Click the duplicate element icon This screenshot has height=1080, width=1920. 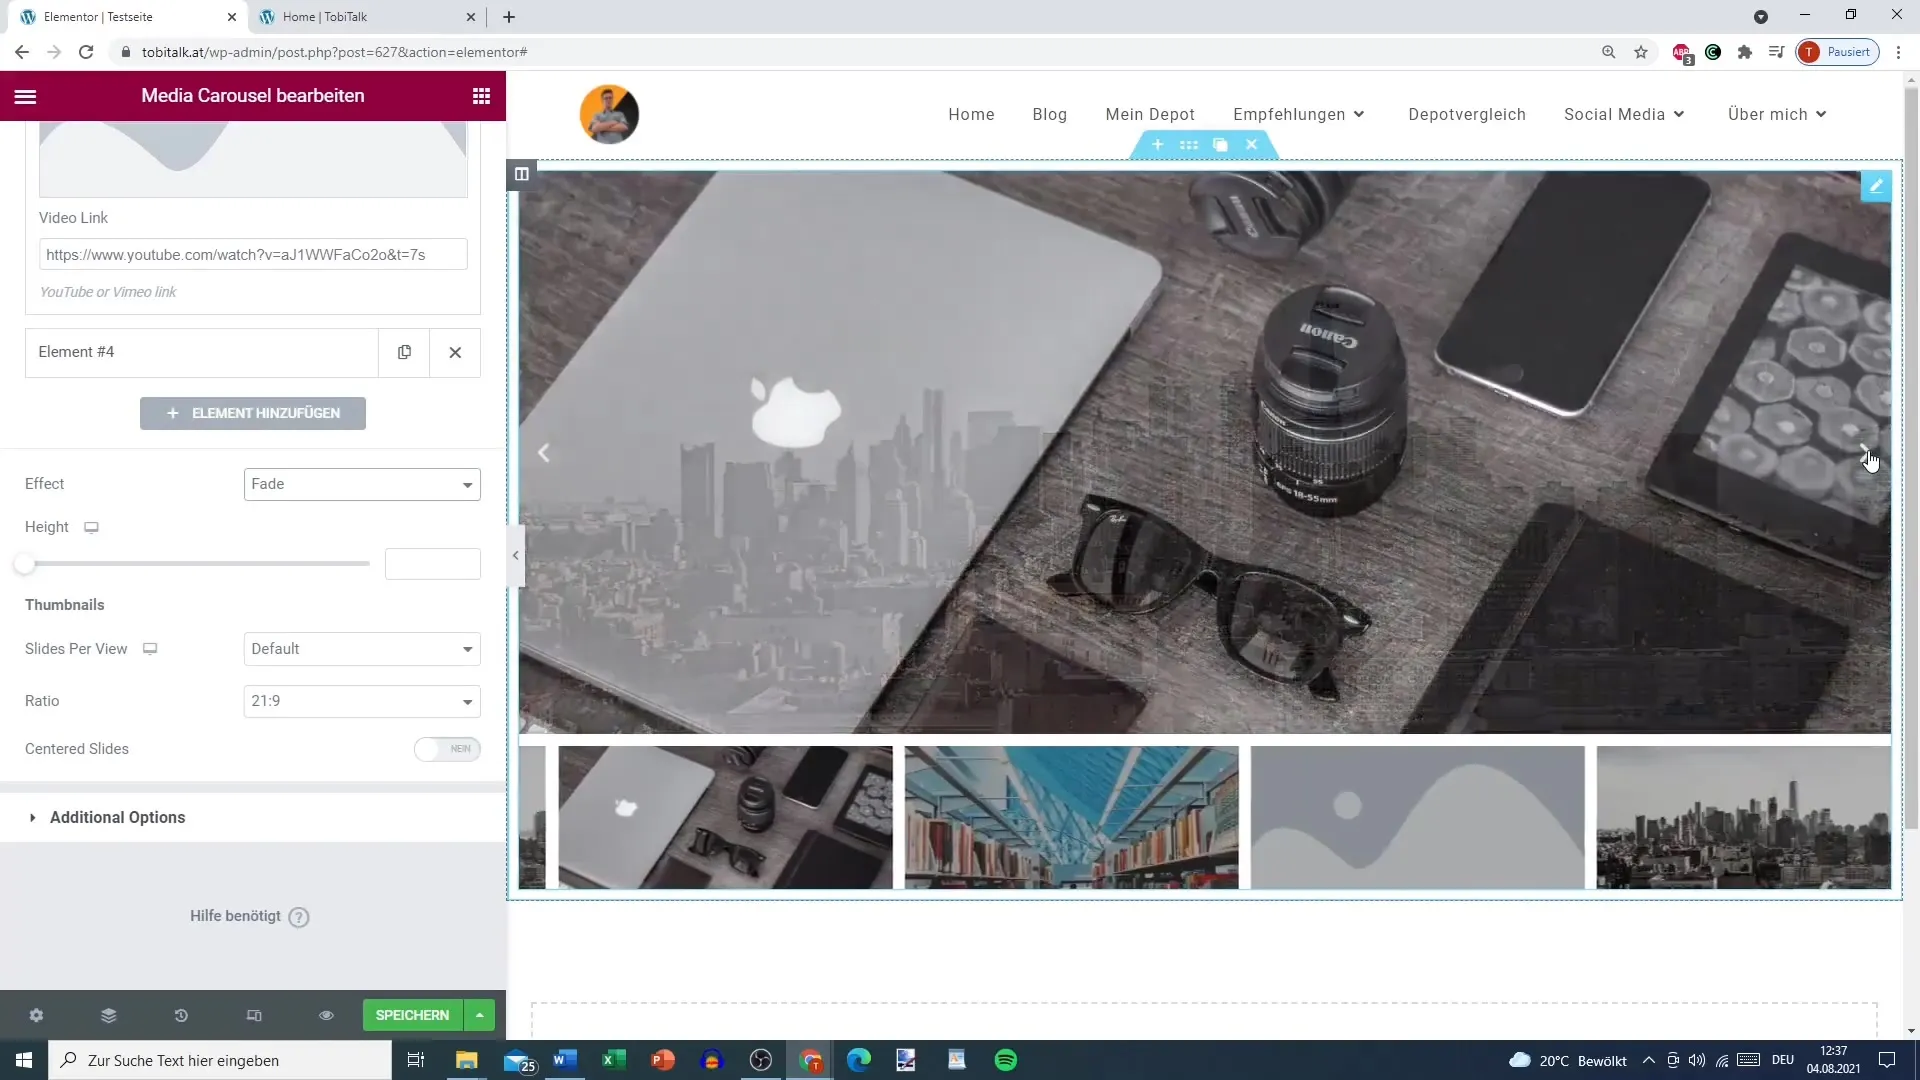click(405, 352)
